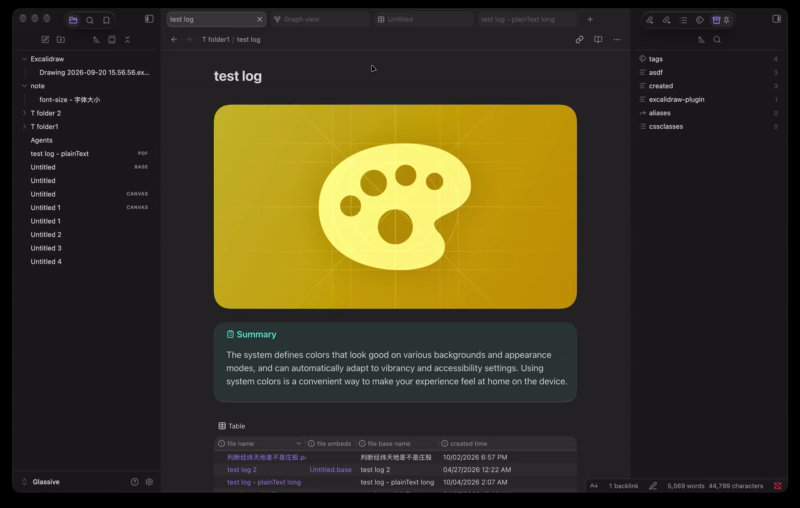Select the aliases property row
The height and width of the screenshot is (508, 800).
[709, 113]
